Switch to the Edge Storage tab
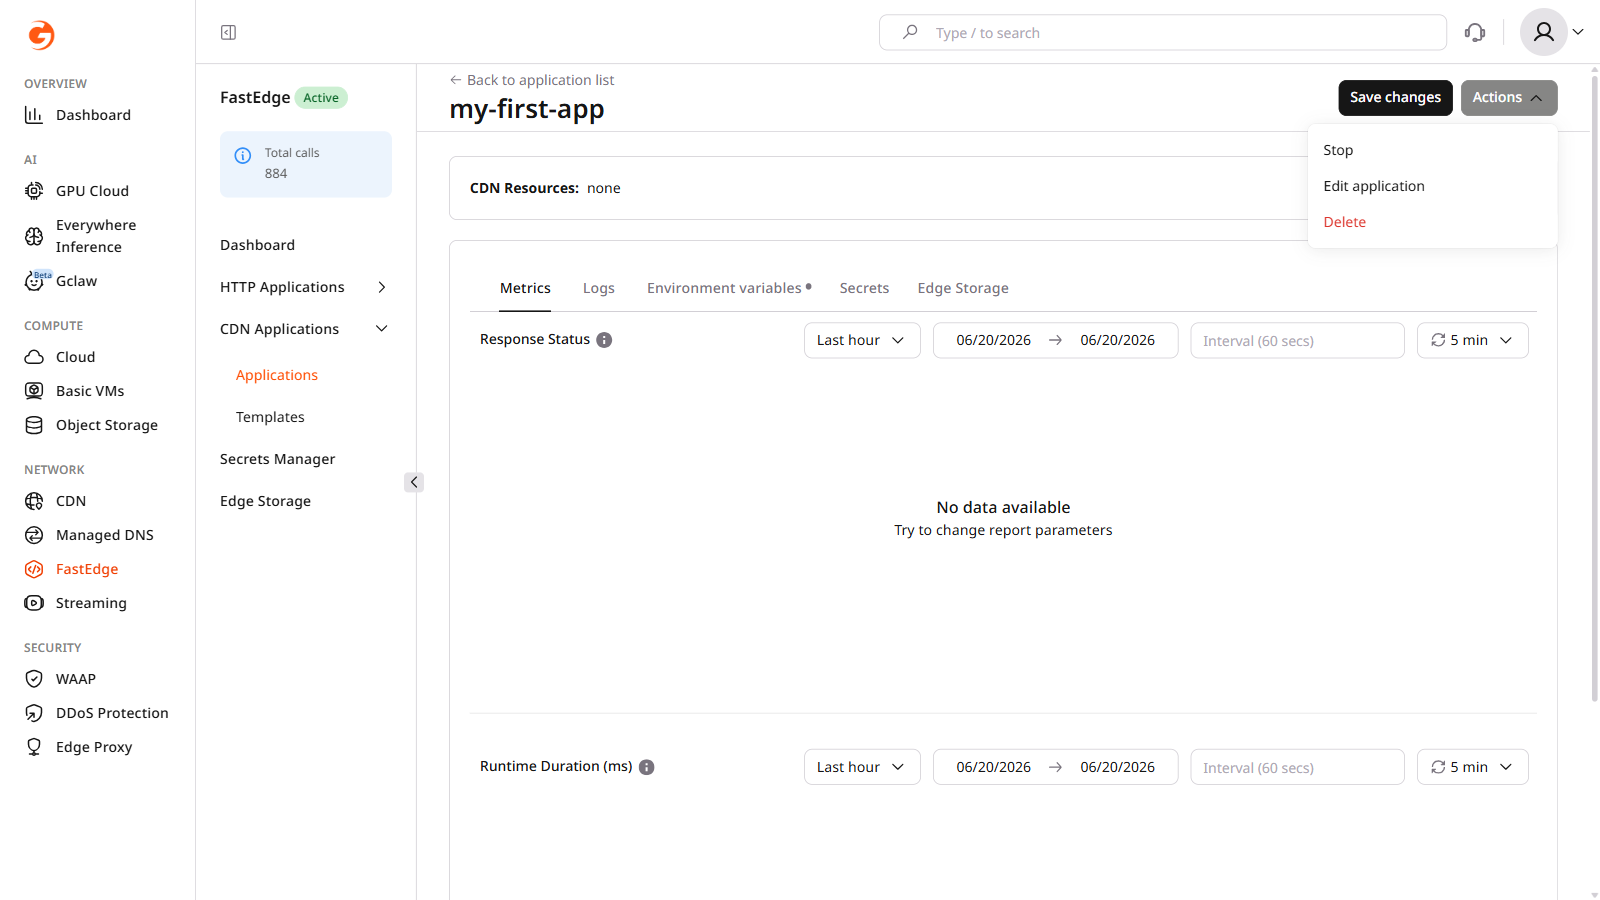 point(963,288)
